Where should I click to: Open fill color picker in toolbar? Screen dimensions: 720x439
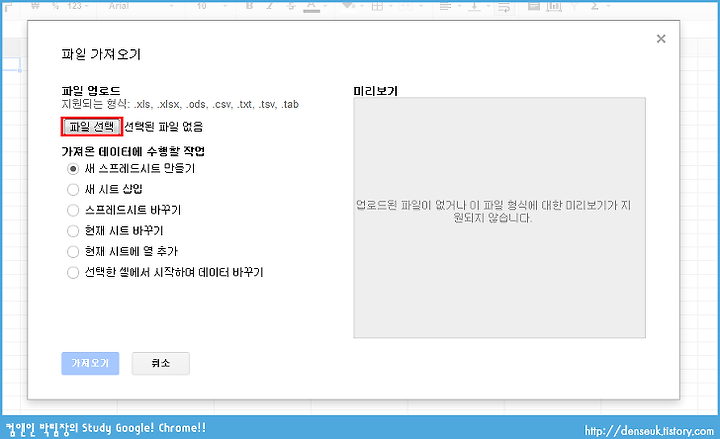350,6
